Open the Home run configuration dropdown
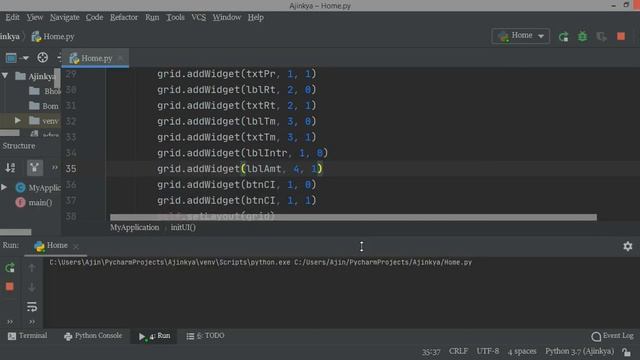The width and height of the screenshot is (640, 360). 521,36
